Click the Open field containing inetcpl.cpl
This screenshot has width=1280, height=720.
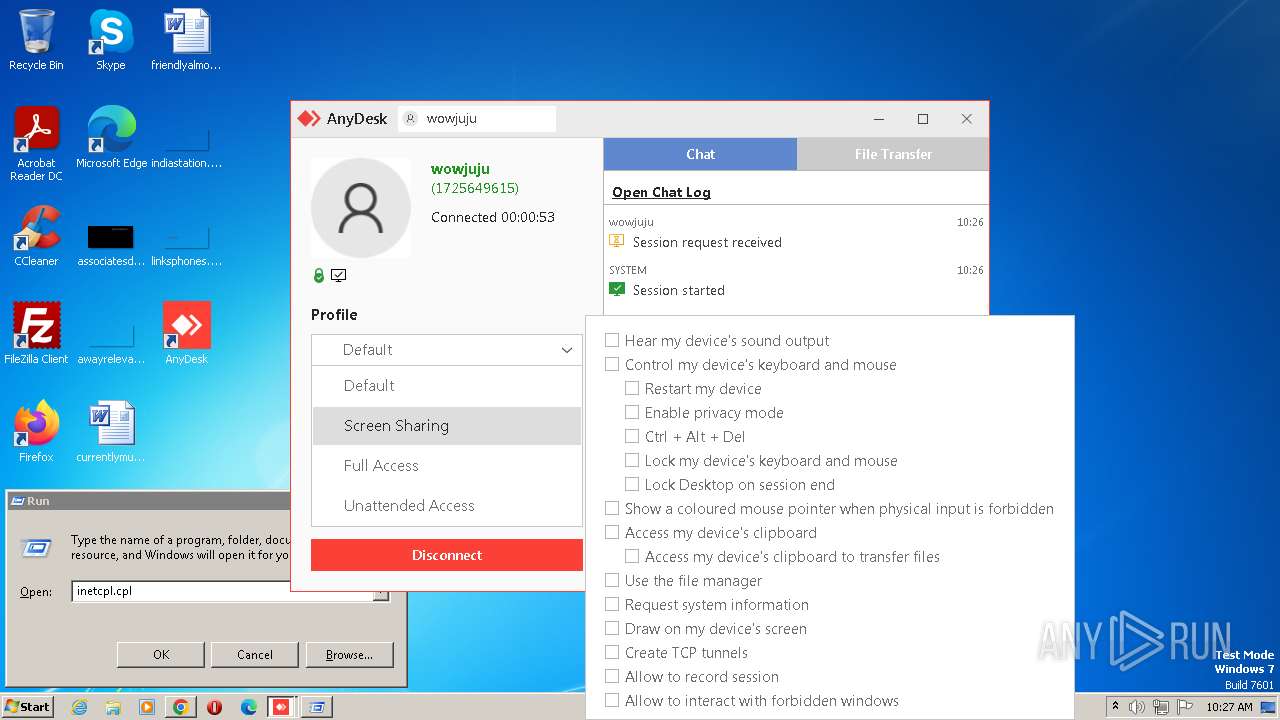pos(224,591)
